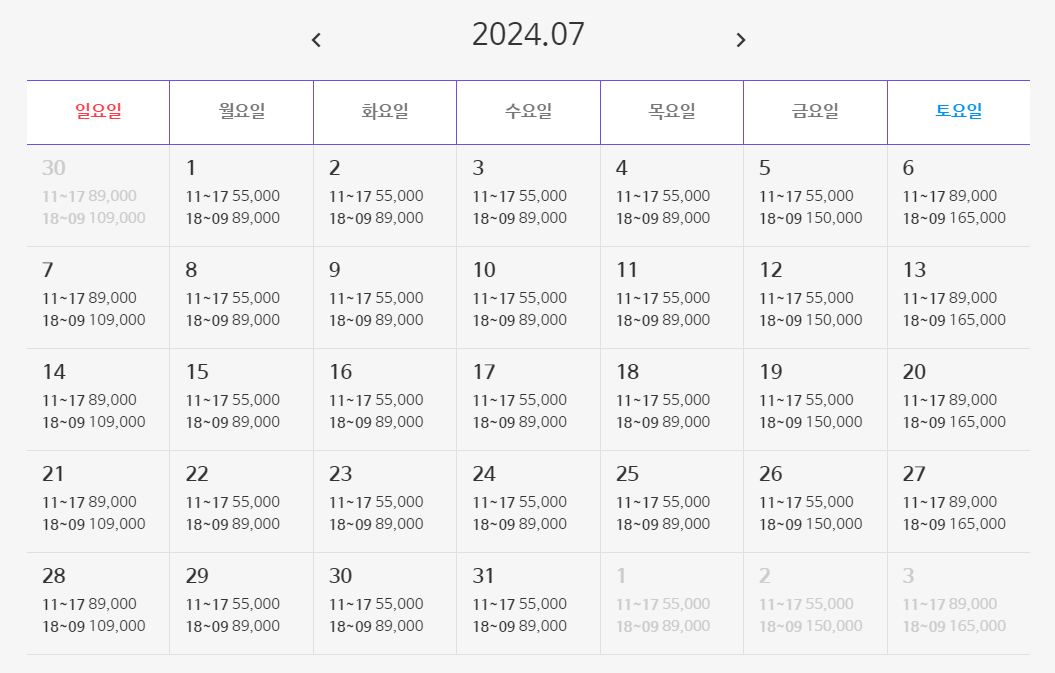Select the 일요일 column header
The image size is (1055, 673).
(x=98, y=112)
